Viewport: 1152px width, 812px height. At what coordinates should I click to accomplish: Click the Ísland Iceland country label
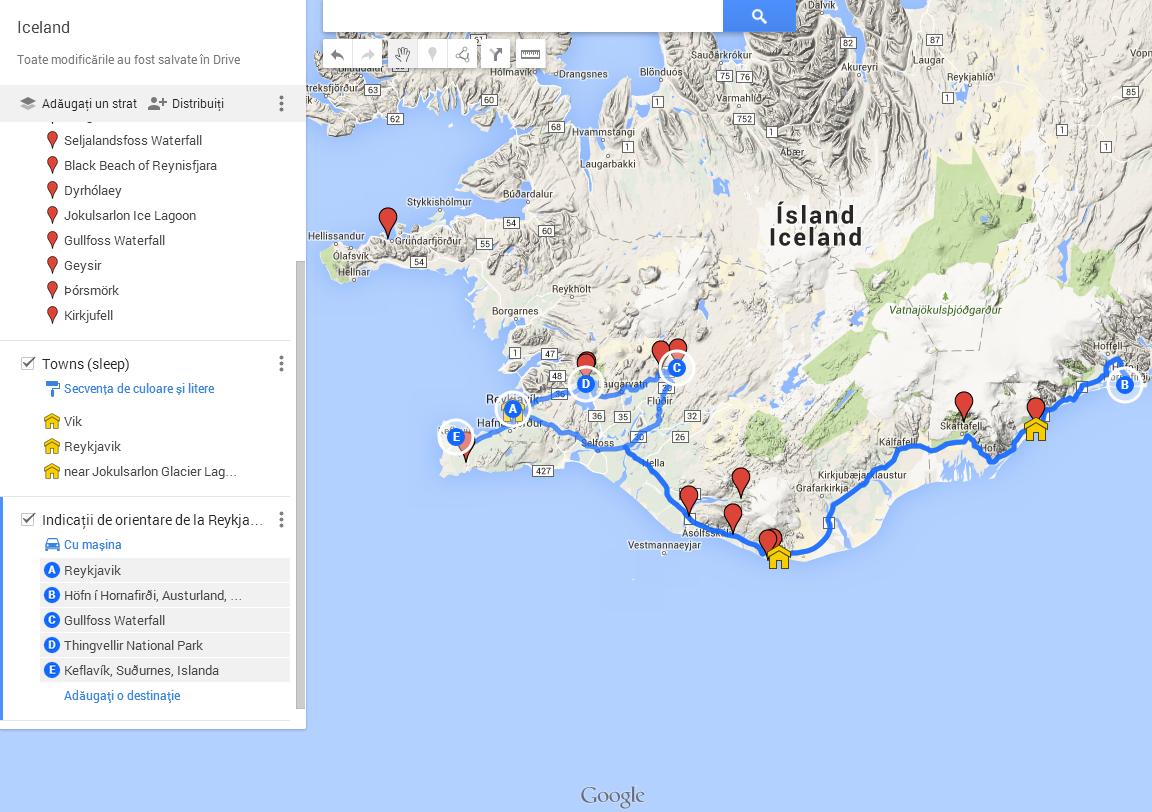pyautogui.click(x=816, y=226)
